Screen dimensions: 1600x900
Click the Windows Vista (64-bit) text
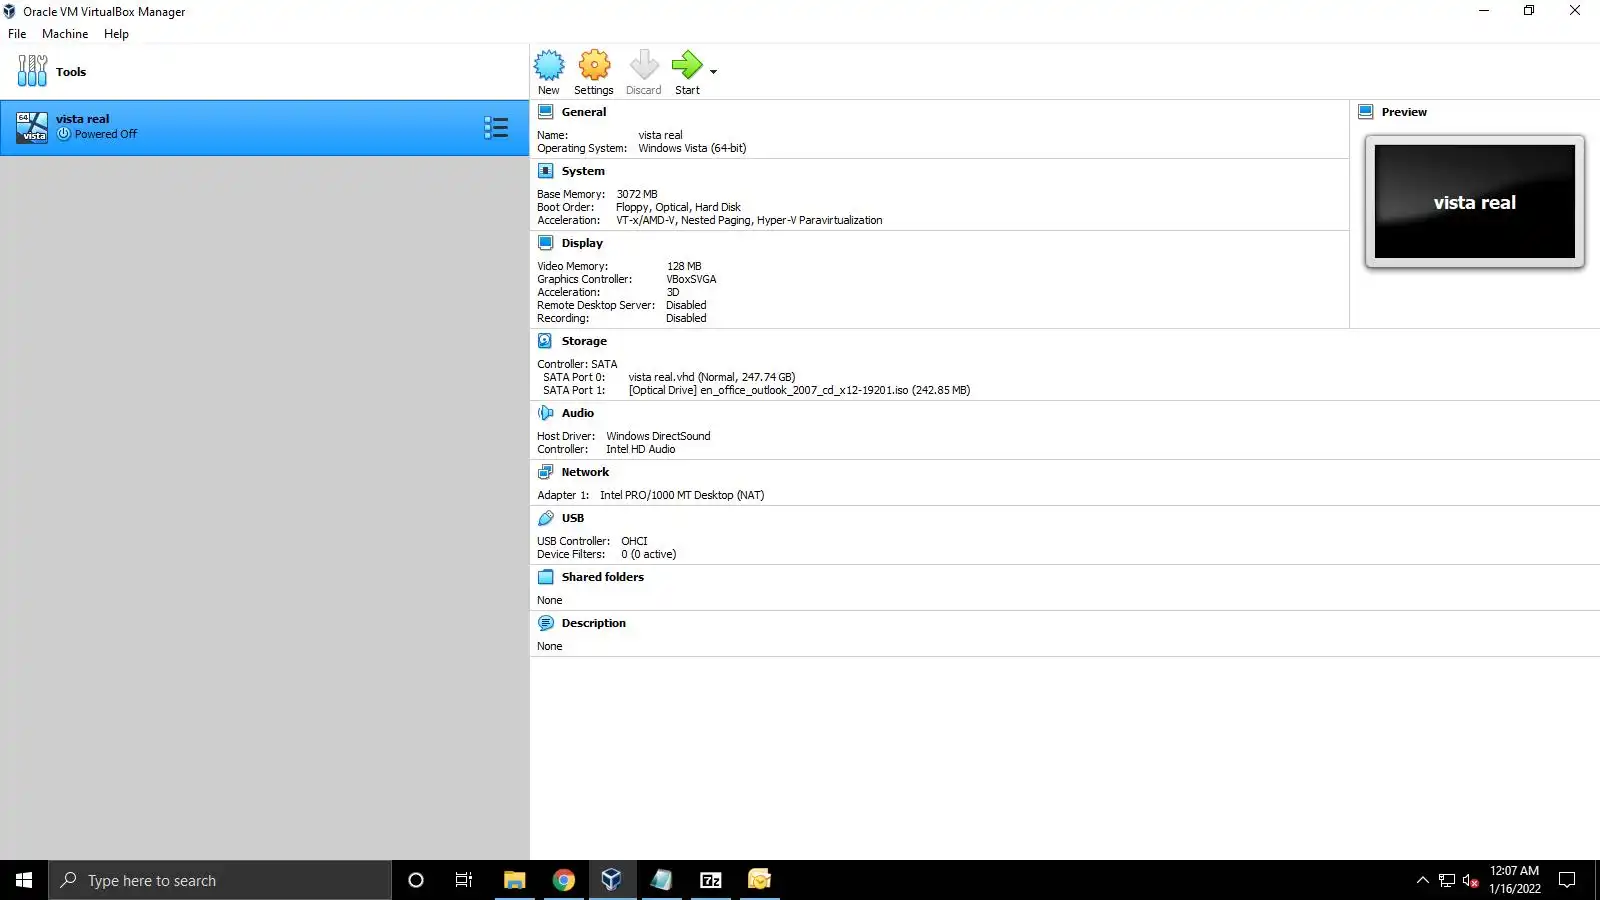[x=692, y=148]
